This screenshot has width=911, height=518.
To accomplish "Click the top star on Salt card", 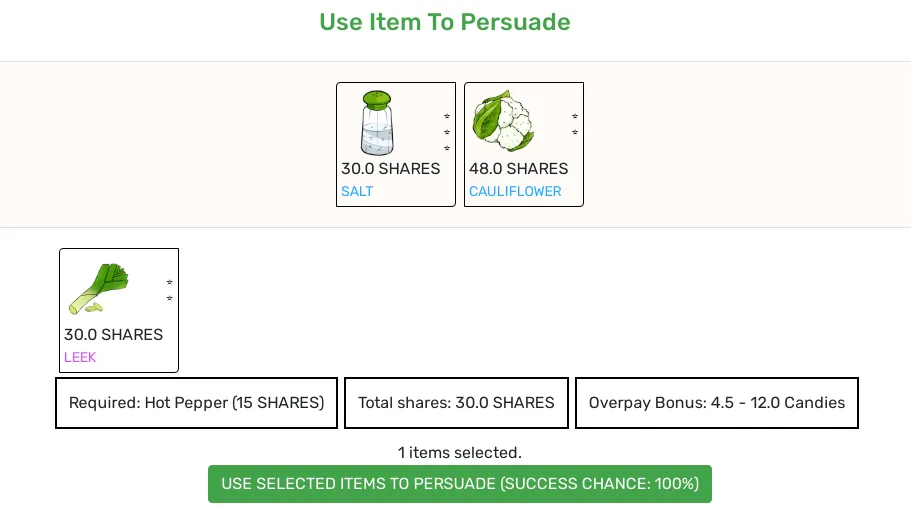I will (447, 116).
